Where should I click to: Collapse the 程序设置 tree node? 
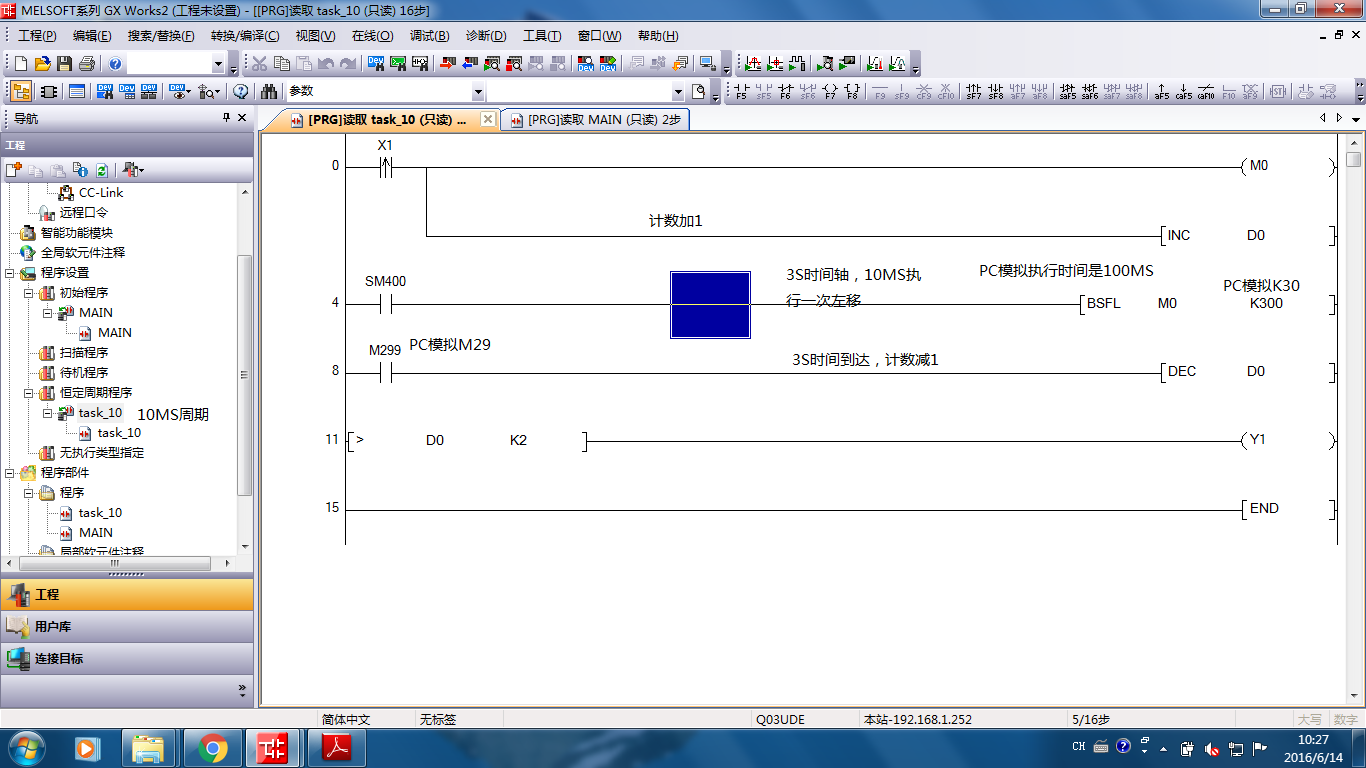pos(10,273)
